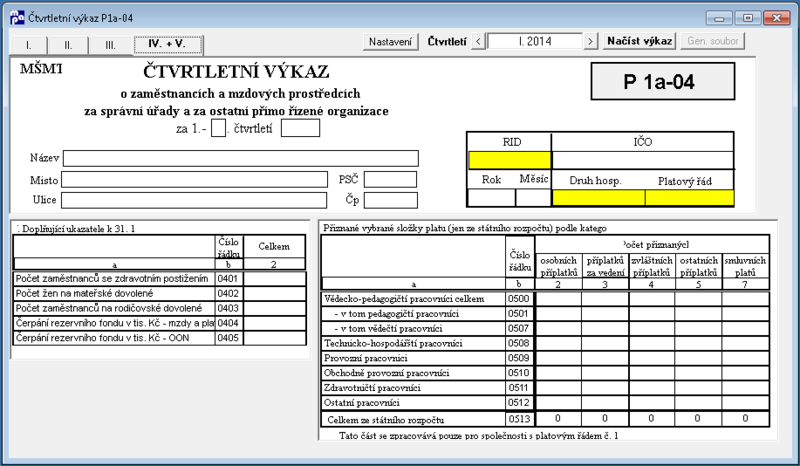Click 'Technicko-hospodářští pracovníci' row label

click(x=393, y=344)
